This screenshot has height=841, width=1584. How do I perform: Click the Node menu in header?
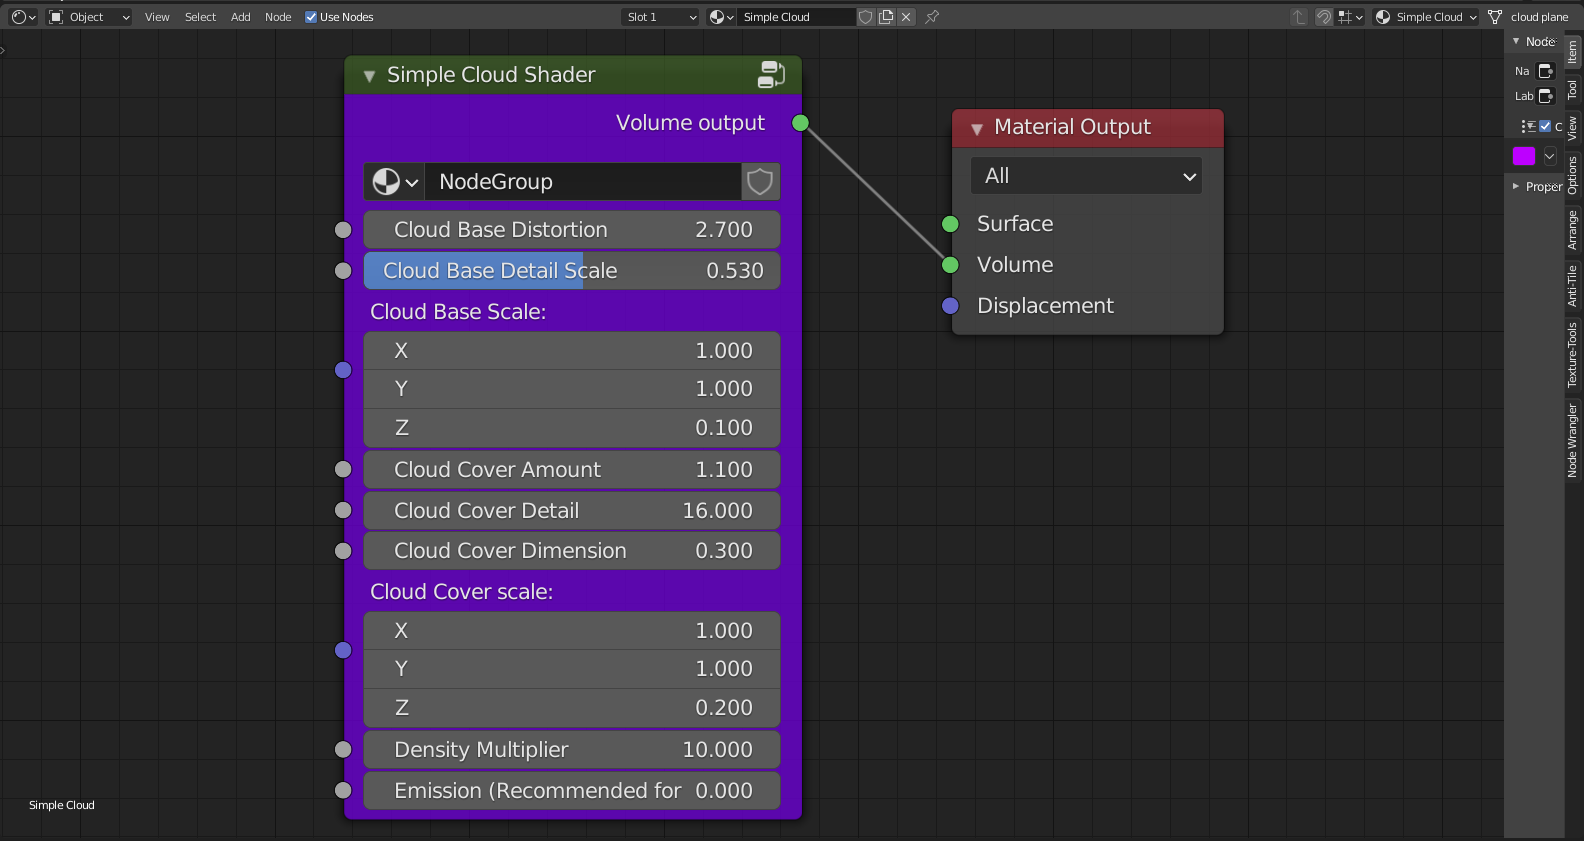[278, 17]
